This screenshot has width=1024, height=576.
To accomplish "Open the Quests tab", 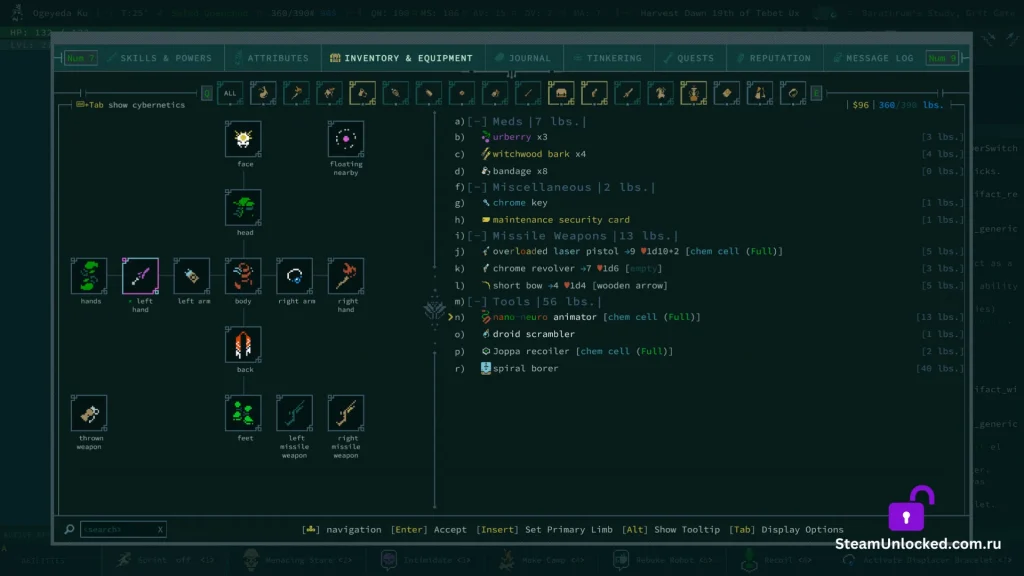I will click(690, 58).
